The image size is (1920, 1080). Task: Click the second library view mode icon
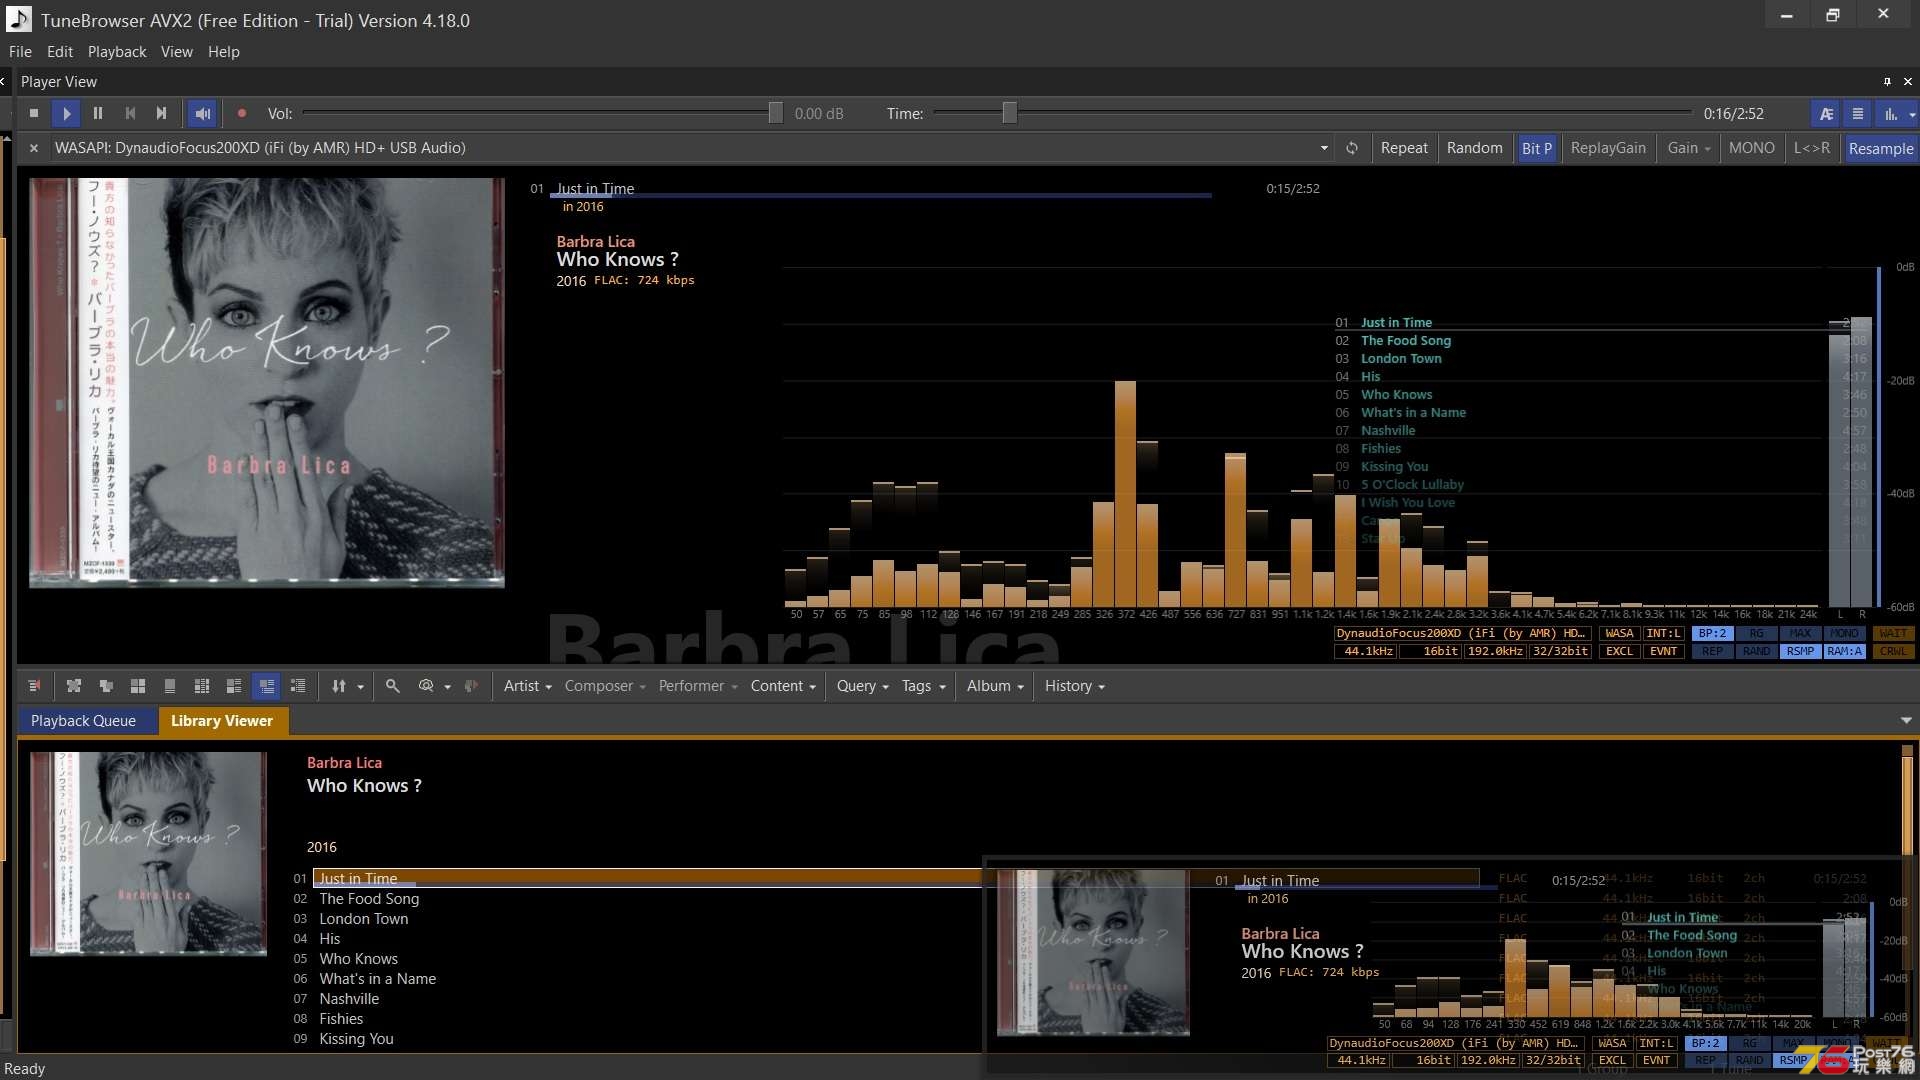pyautogui.click(x=74, y=686)
